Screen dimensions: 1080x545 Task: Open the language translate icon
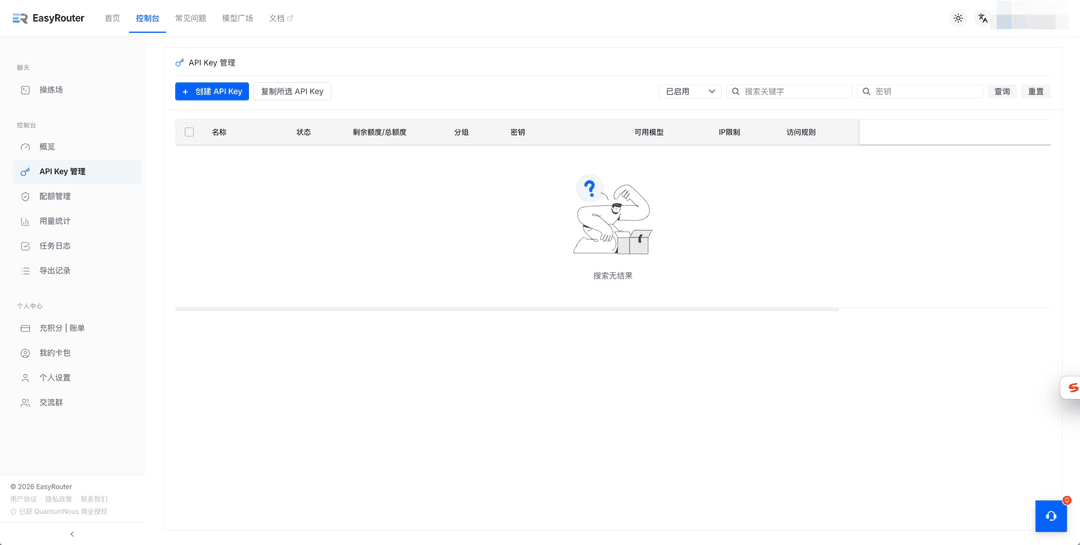point(983,19)
